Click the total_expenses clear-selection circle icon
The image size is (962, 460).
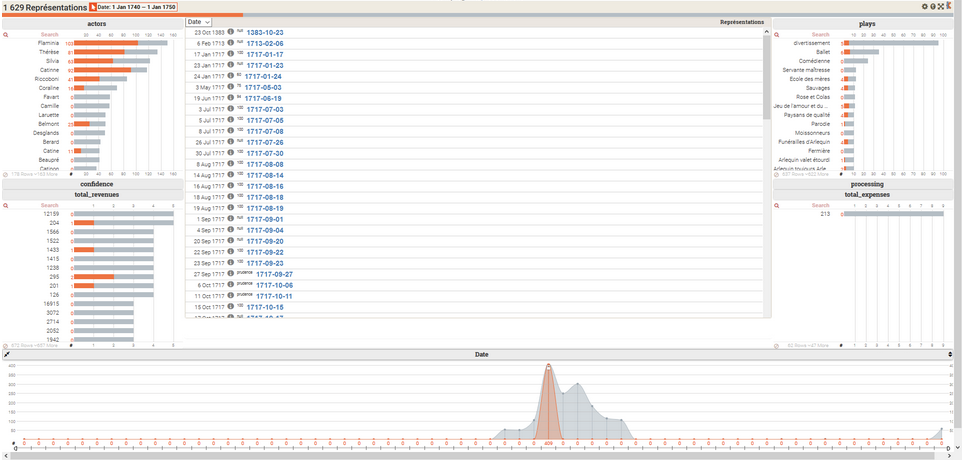pyautogui.click(x=777, y=346)
